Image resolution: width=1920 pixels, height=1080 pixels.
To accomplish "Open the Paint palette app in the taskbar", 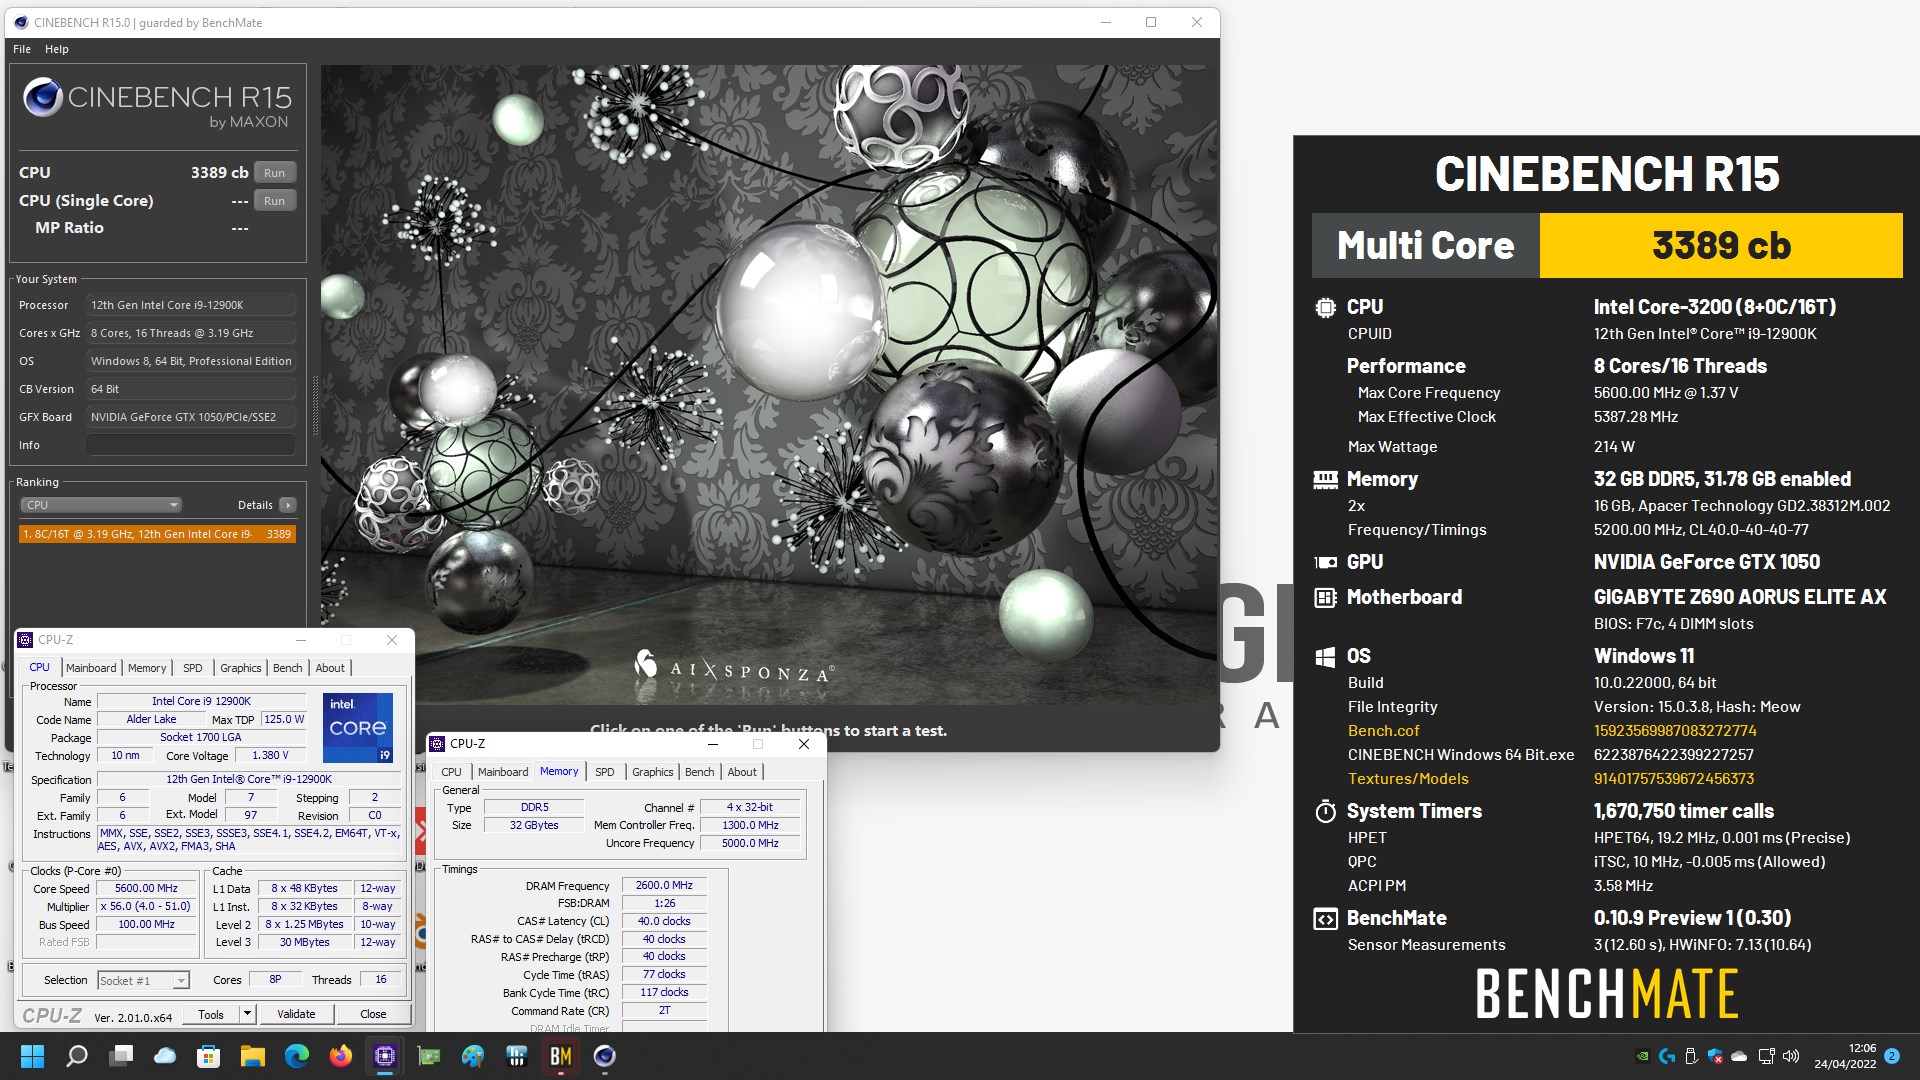I will coord(473,1056).
